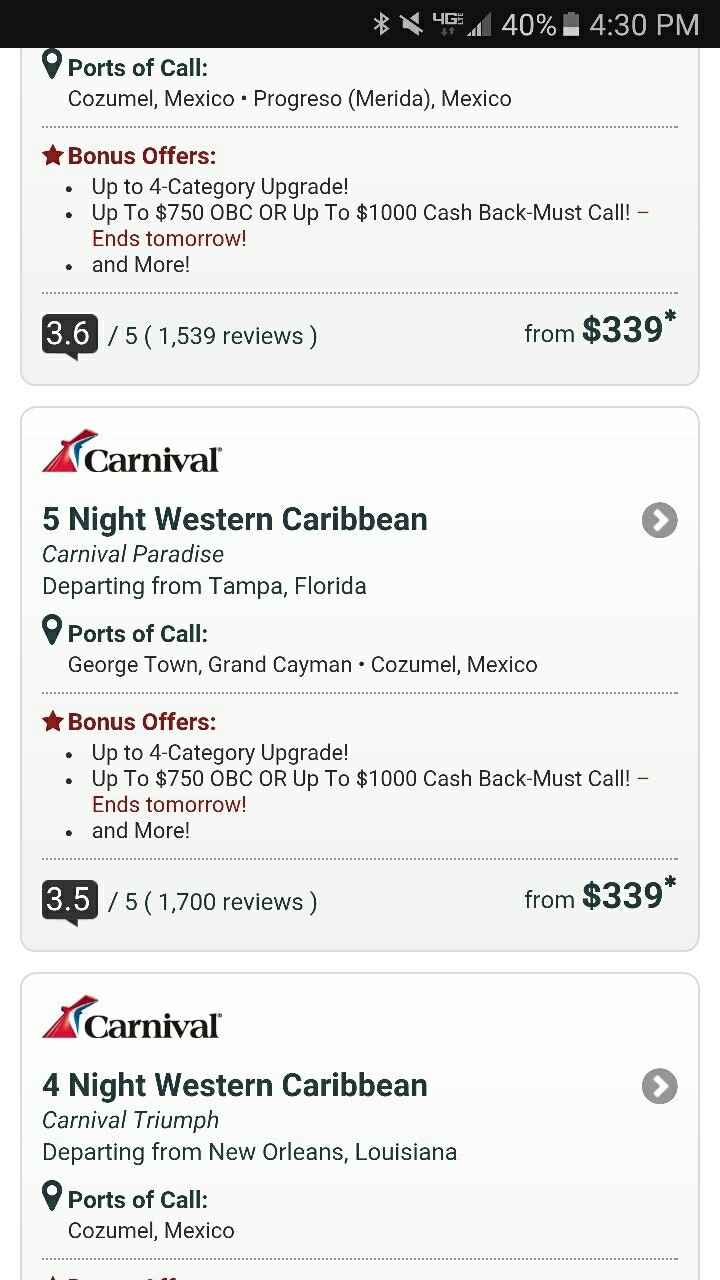This screenshot has height=1280, width=720.
Task: Tap the 3.6 rating badge
Action: (x=68, y=332)
